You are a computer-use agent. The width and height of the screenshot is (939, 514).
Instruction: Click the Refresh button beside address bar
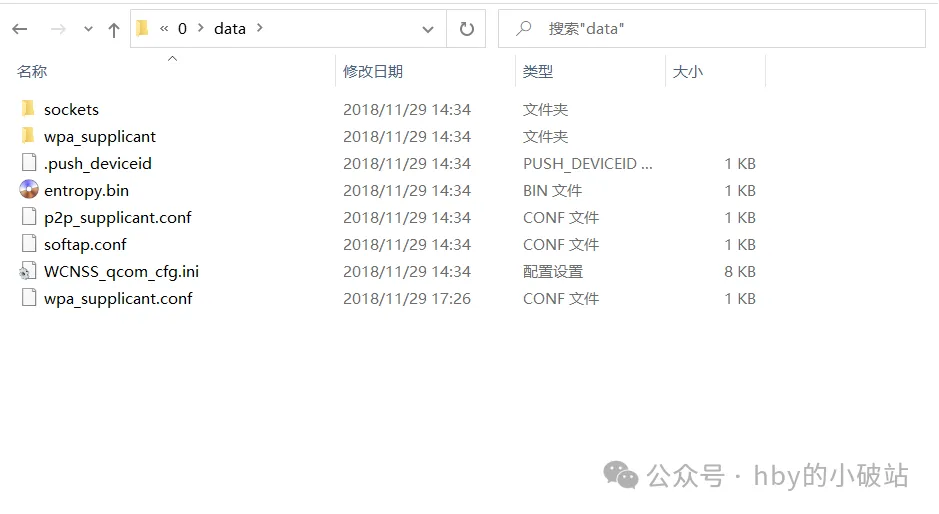(466, 29)
